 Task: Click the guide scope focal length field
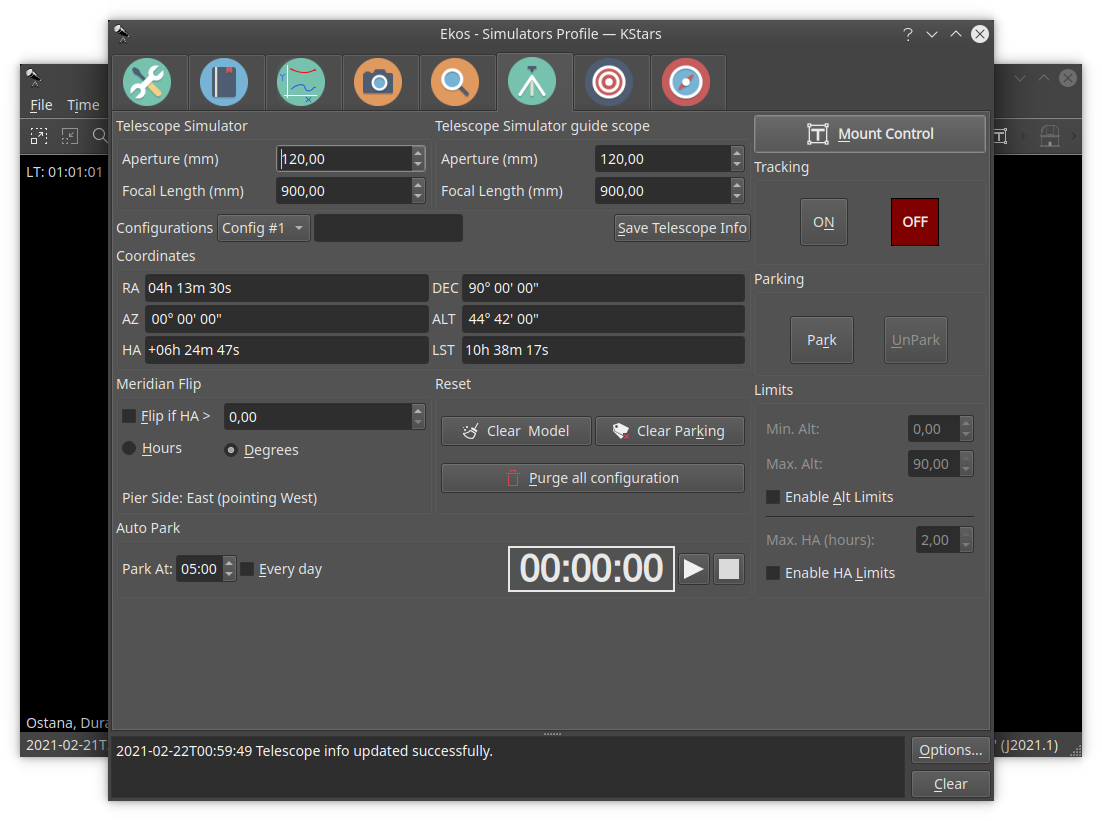coord(663,191)
